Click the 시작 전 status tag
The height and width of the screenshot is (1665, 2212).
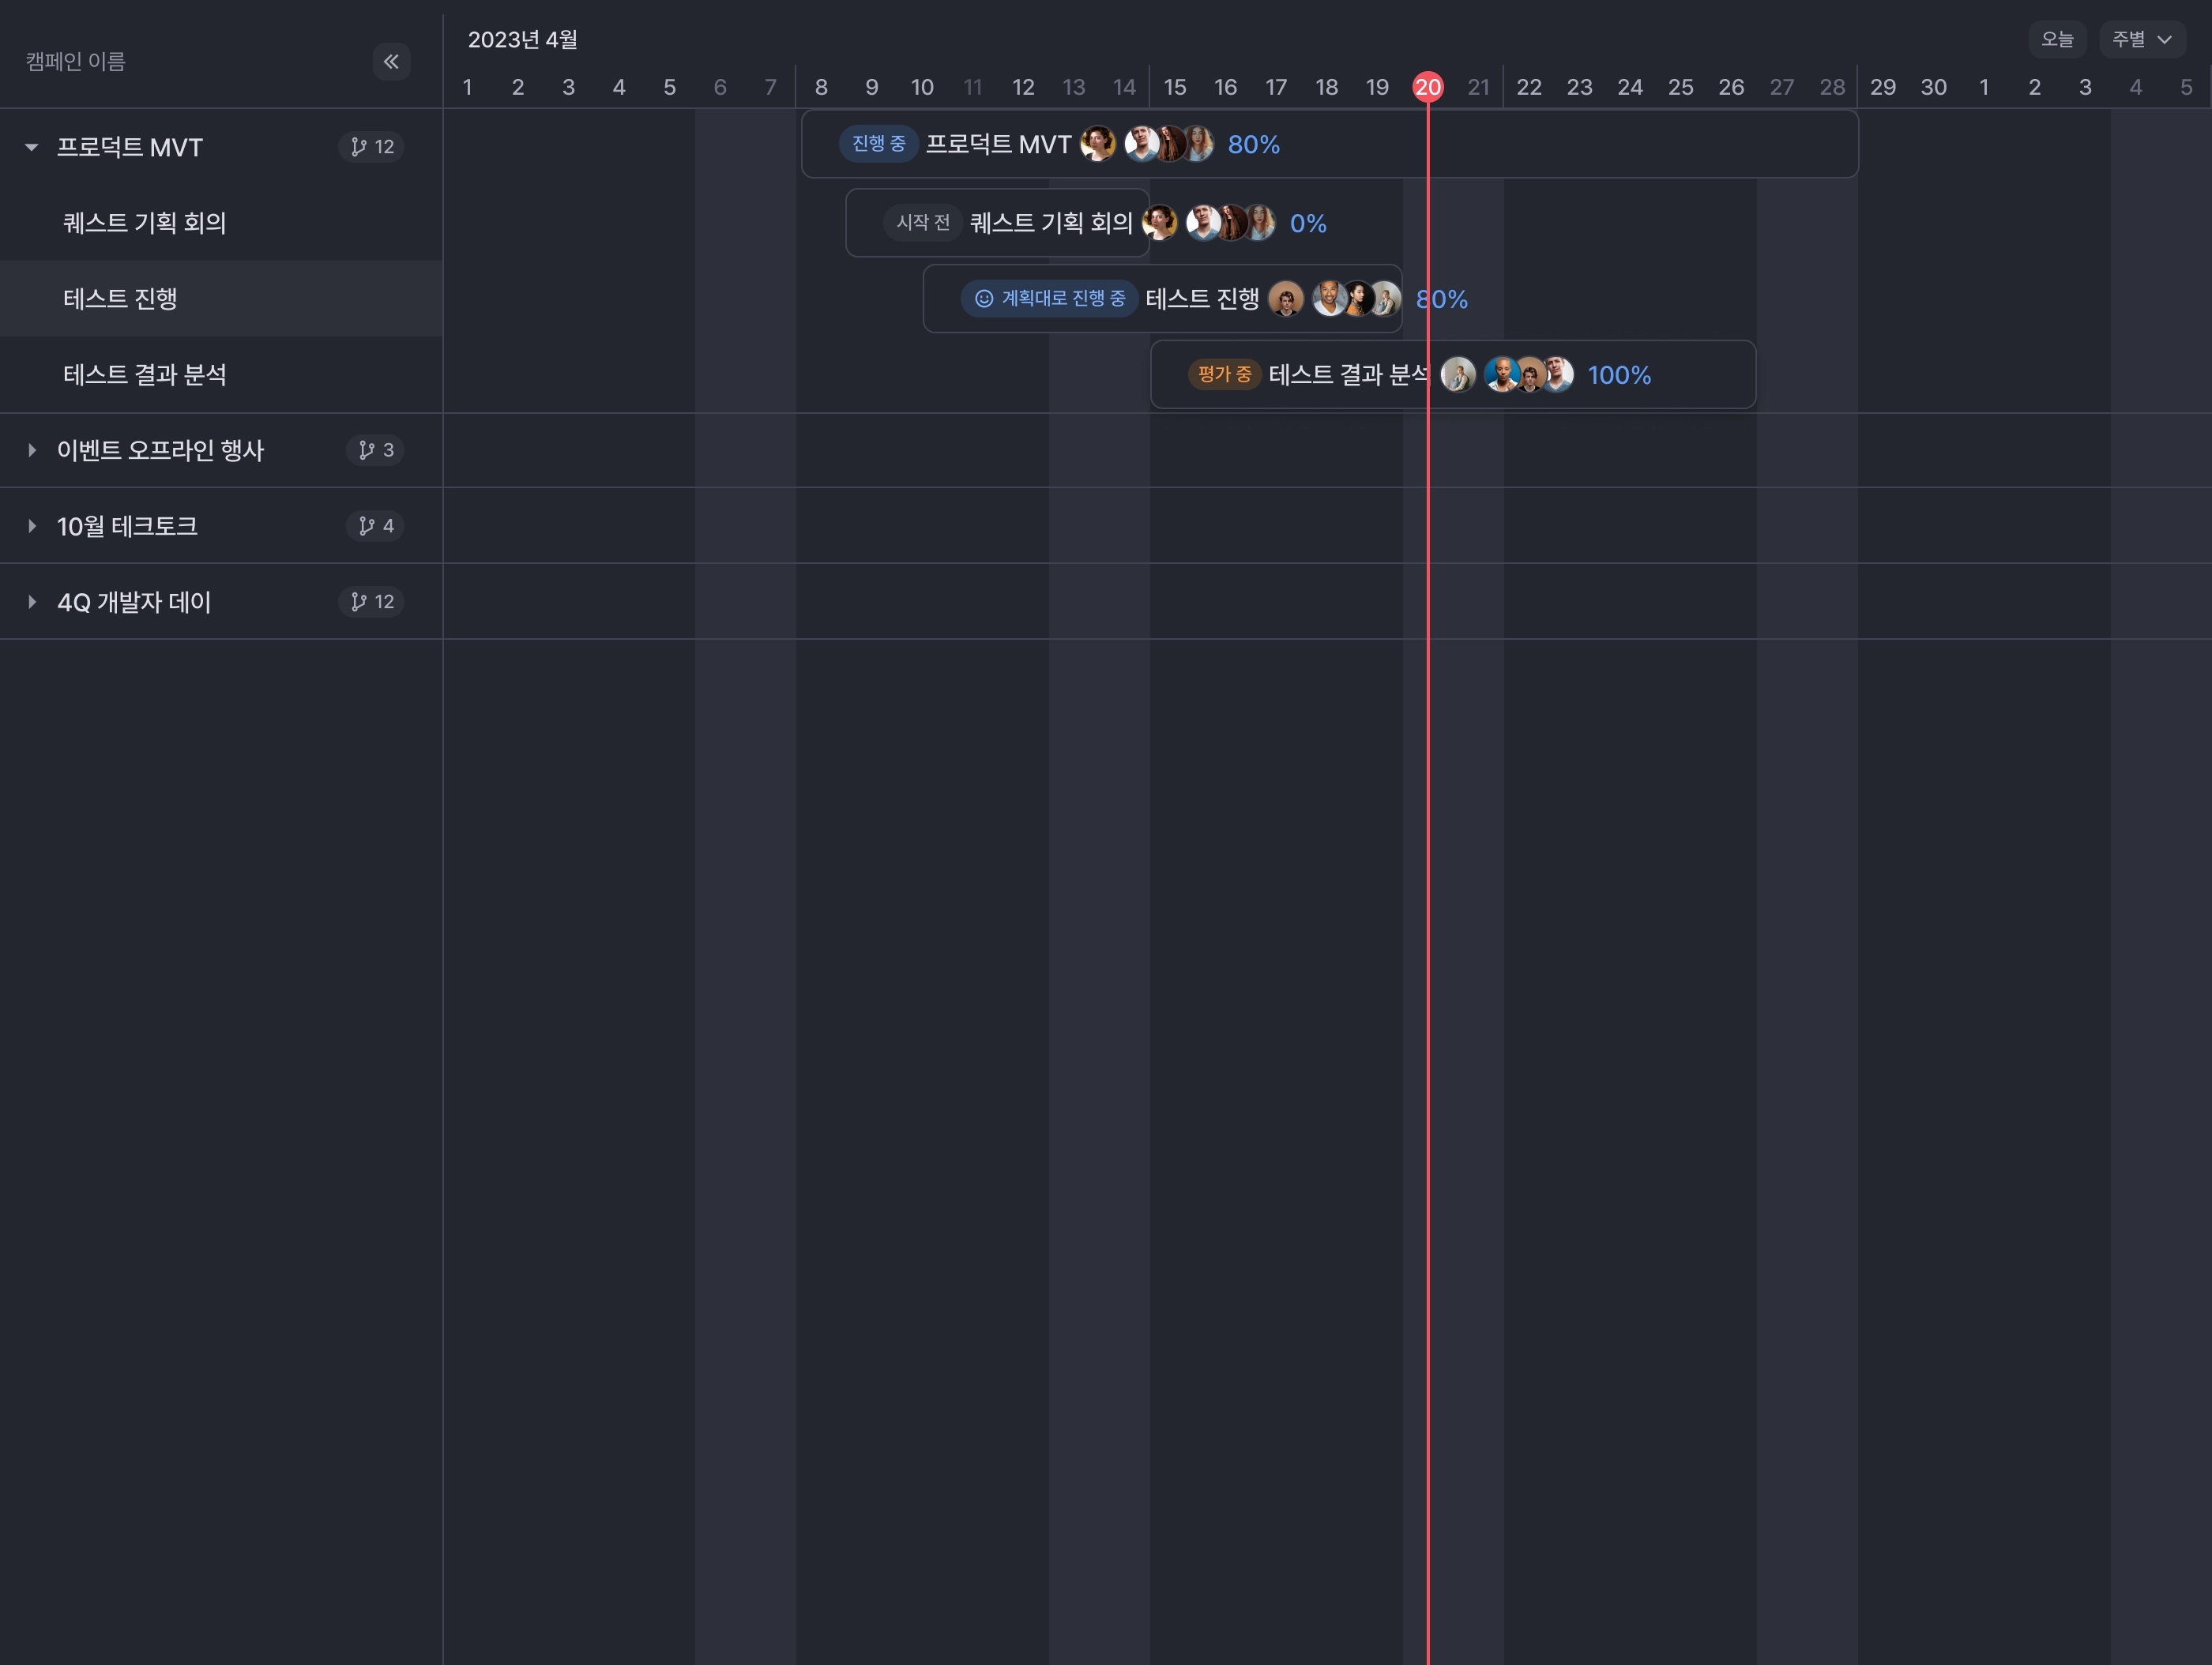tap(922, 222)
